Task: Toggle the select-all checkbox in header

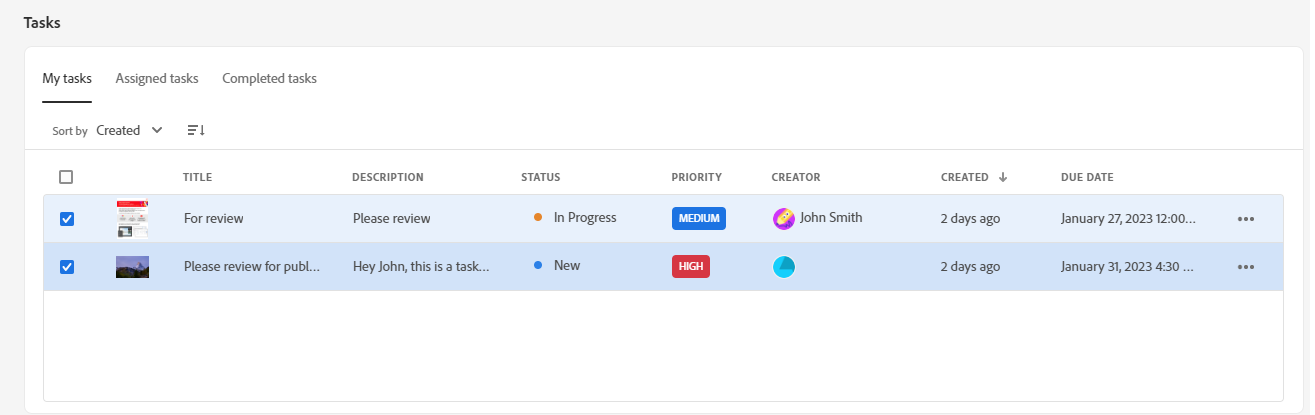Action: click(x=66, y=177)
